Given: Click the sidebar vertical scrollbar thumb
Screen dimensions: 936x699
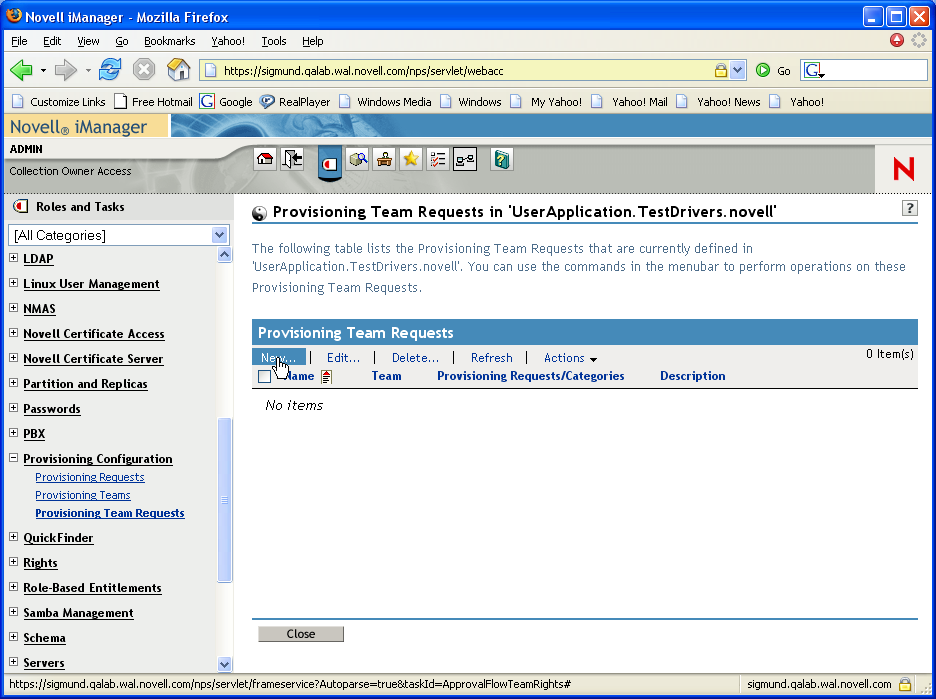Looking at the screenshot, I should click(224, 500).
